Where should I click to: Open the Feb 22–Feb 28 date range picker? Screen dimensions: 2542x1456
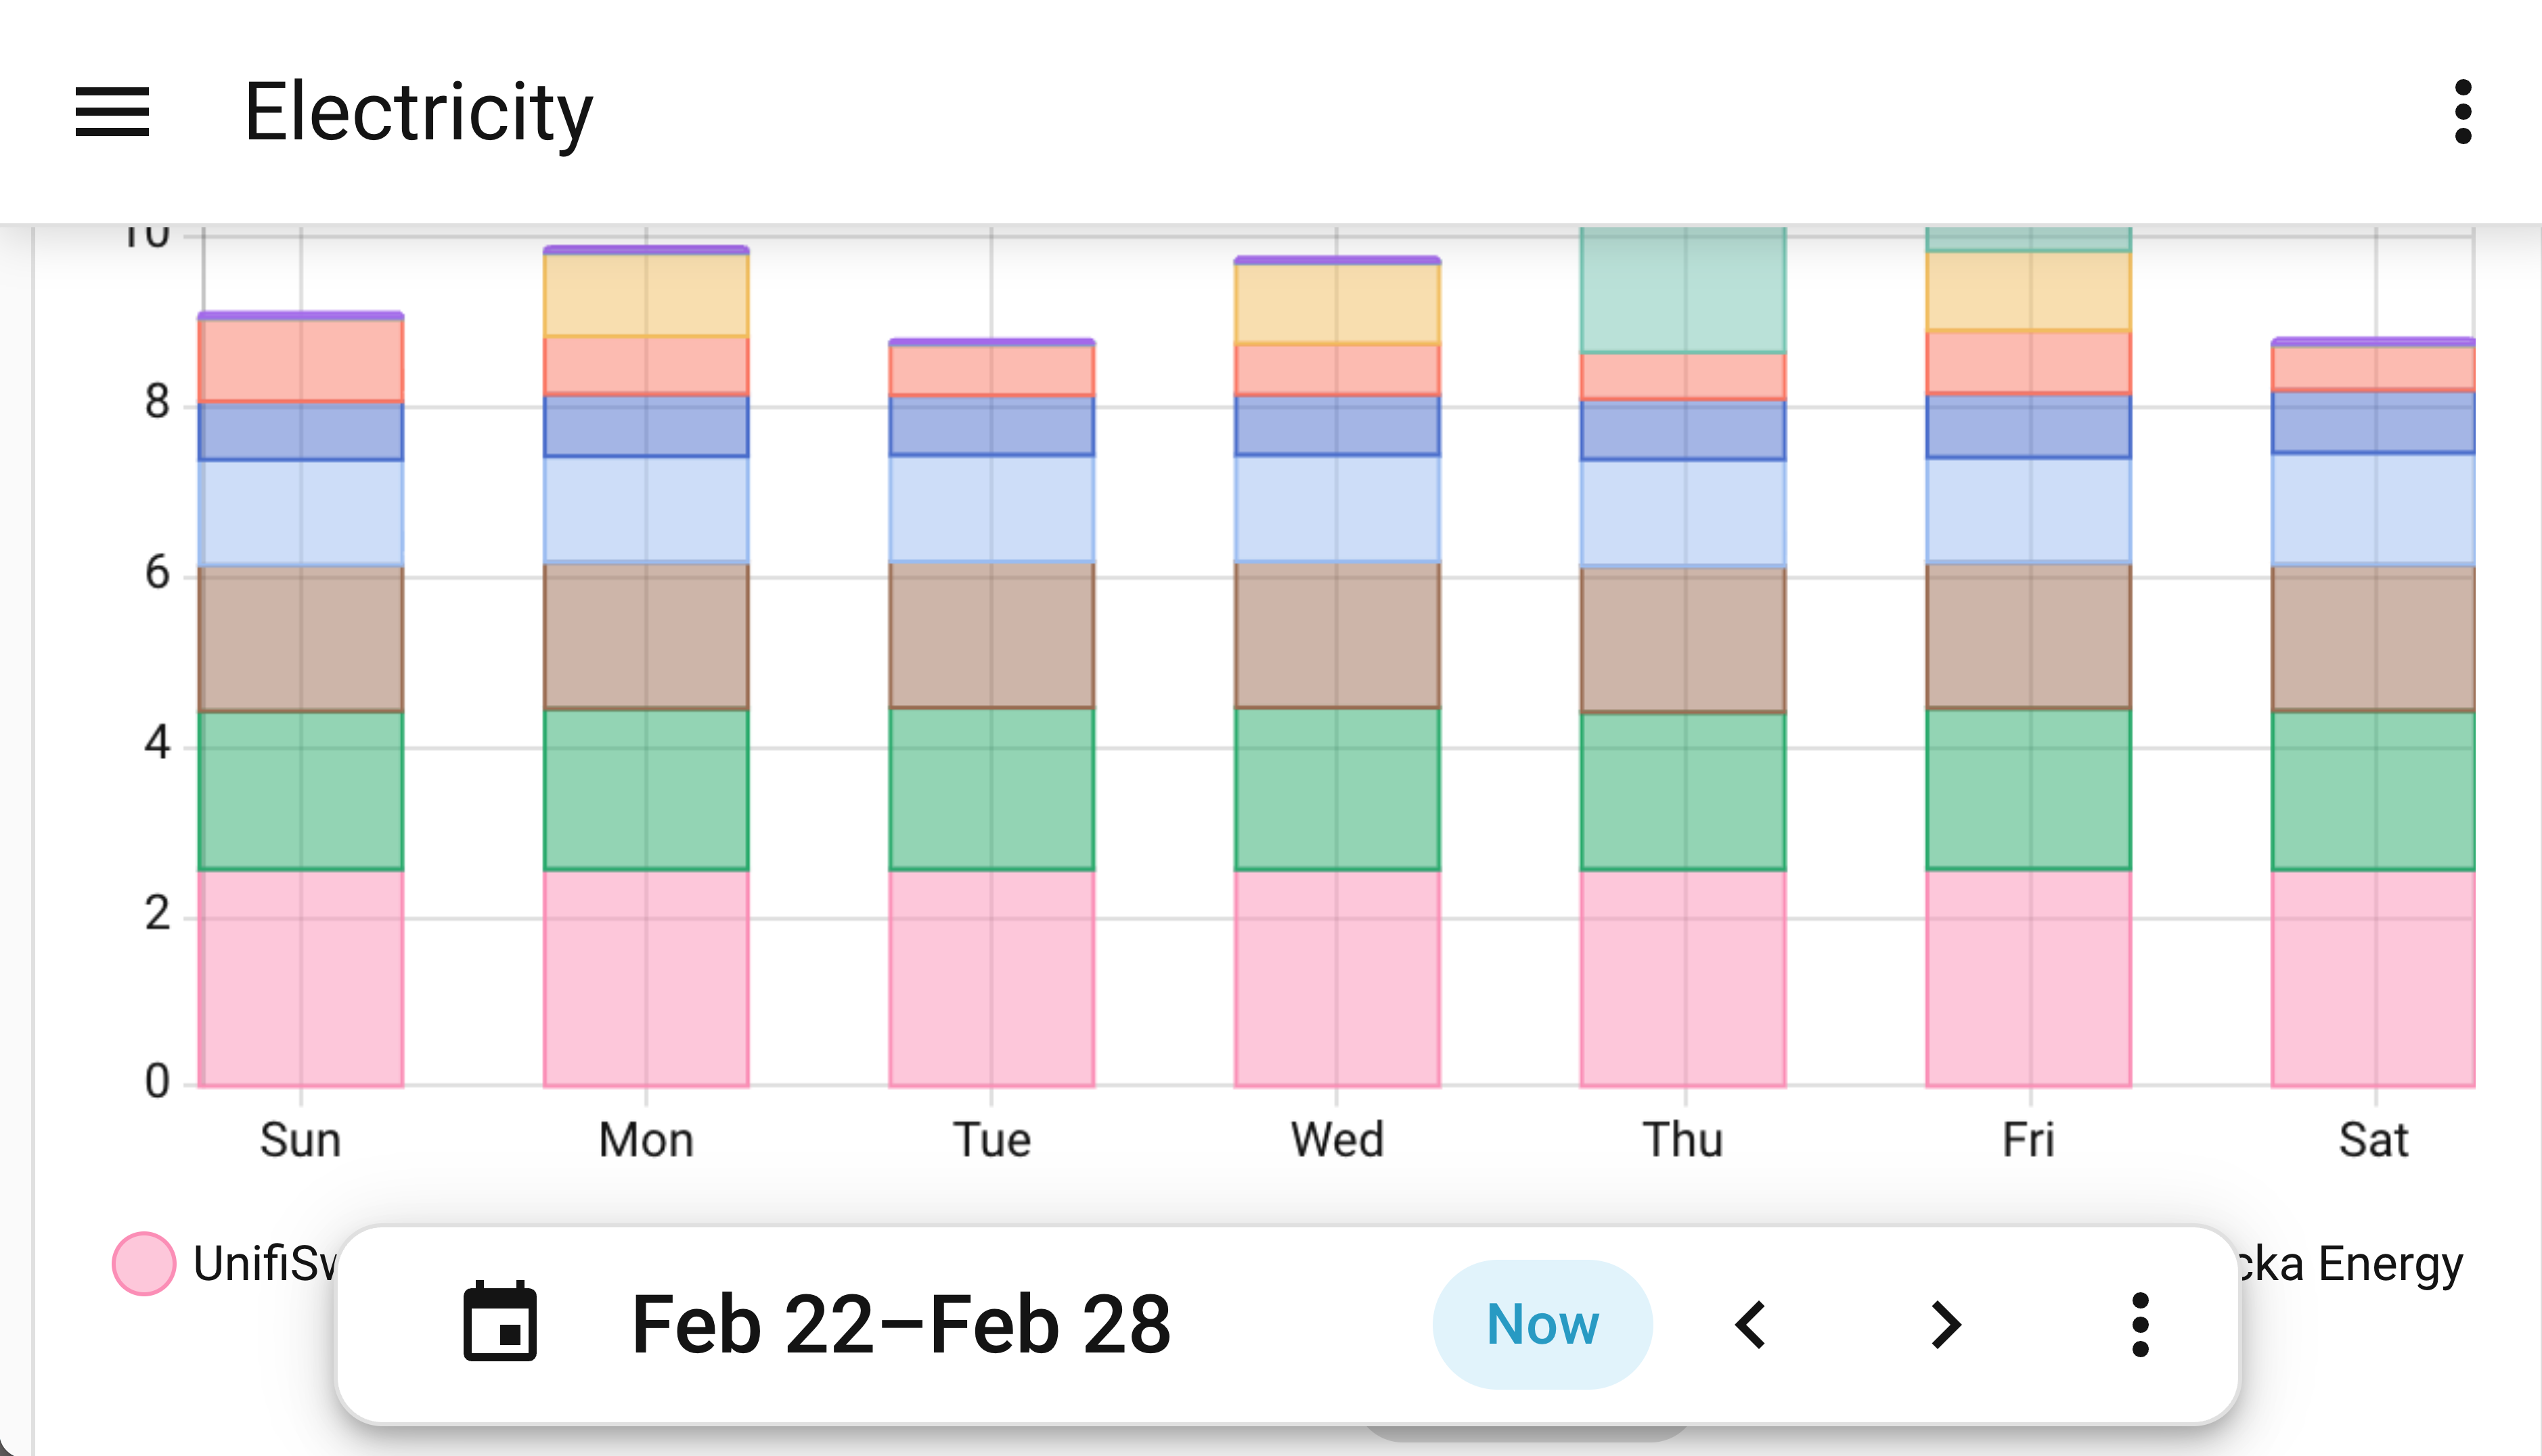click(x=900, y=1324)
